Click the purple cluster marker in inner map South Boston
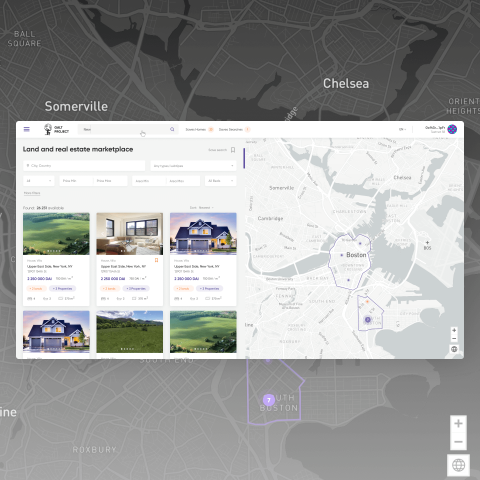Viewport: 480px width, 480px height. [368, 320]
